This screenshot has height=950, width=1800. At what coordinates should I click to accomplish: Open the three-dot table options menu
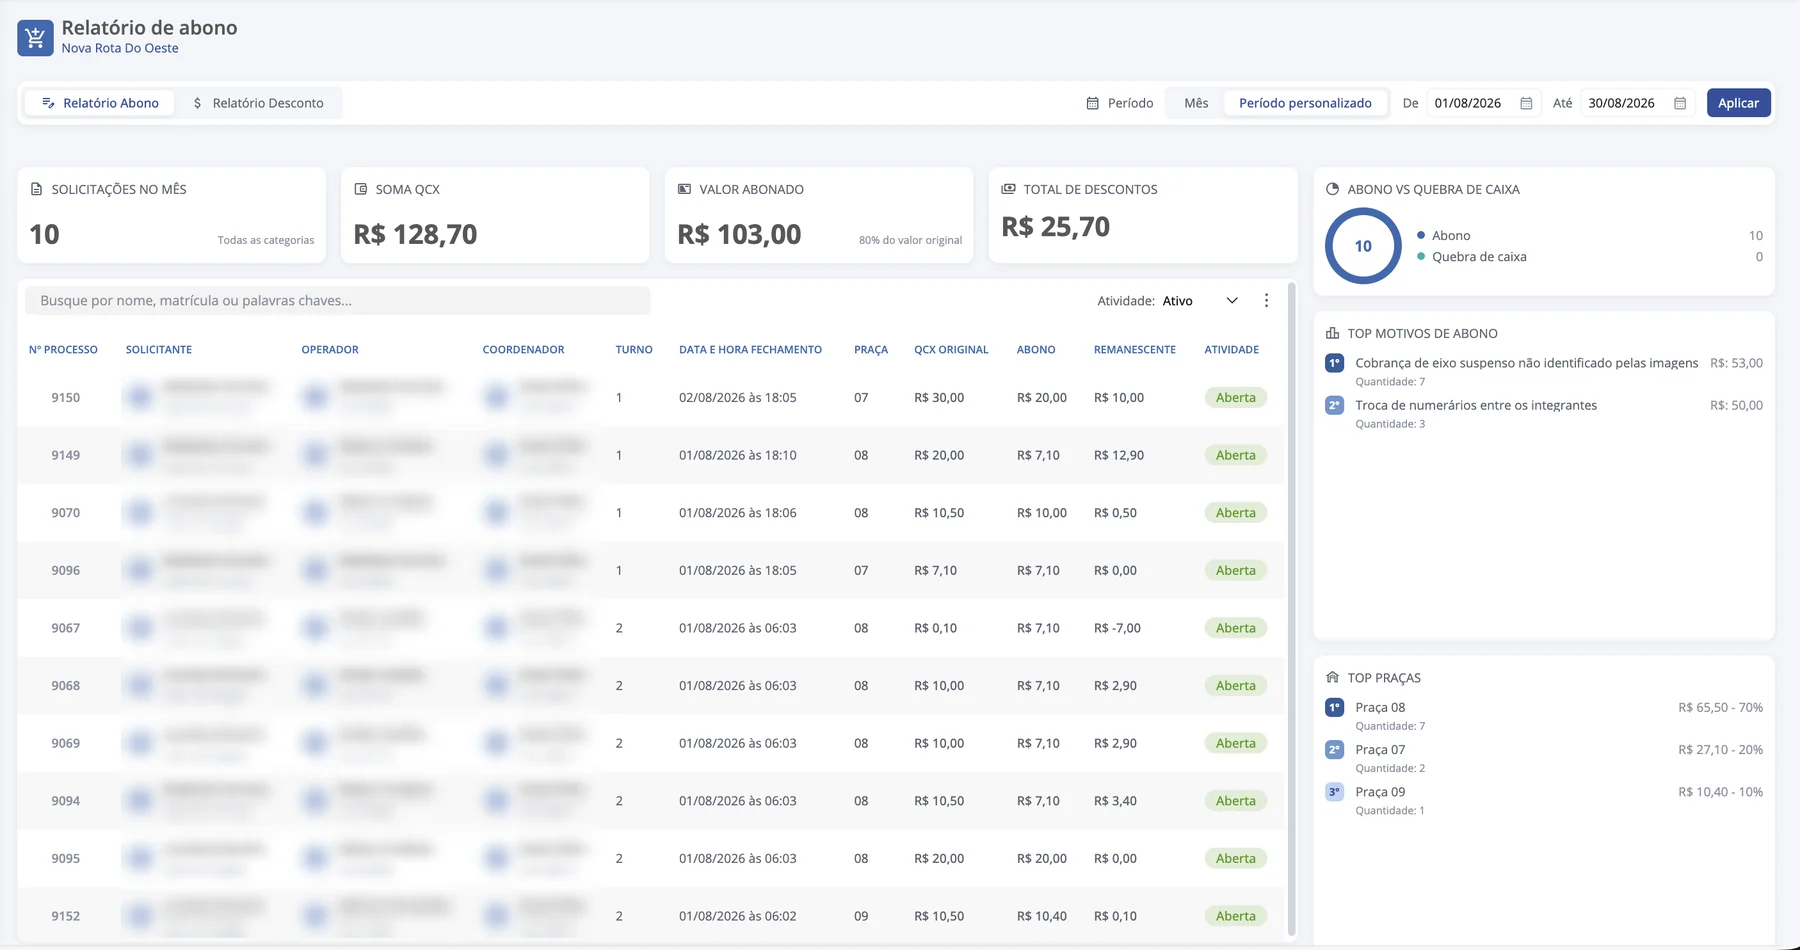coord(1266,301)
